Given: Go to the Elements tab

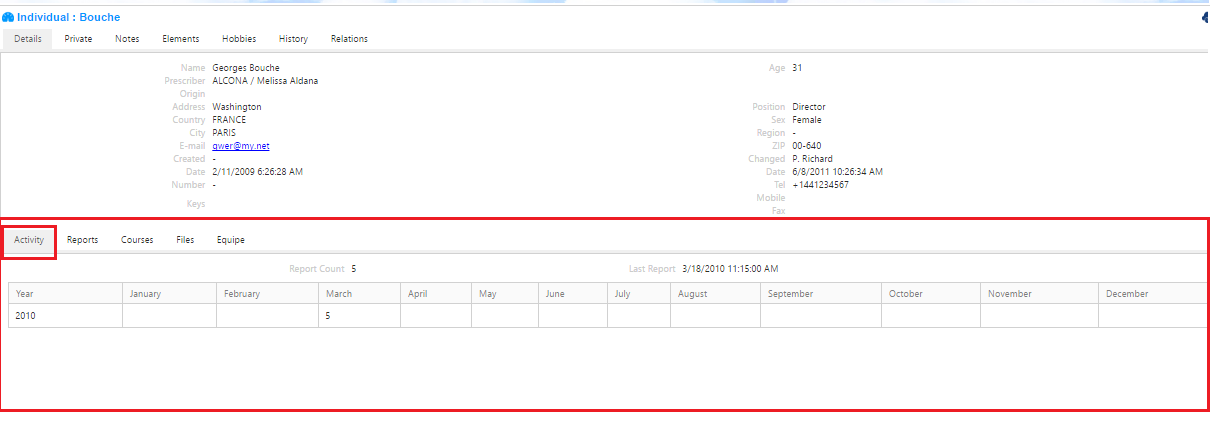Looking at the screenshot, I should (x=181, y=39).
